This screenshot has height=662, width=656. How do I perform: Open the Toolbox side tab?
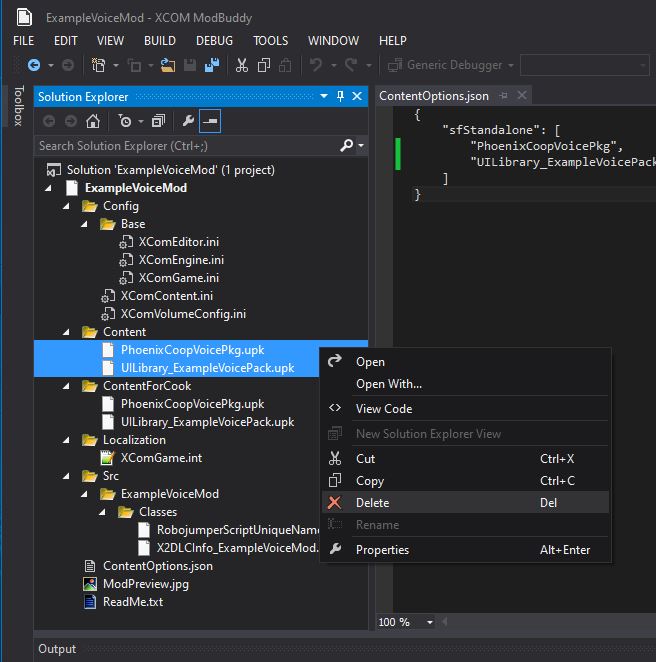point(18,106)
